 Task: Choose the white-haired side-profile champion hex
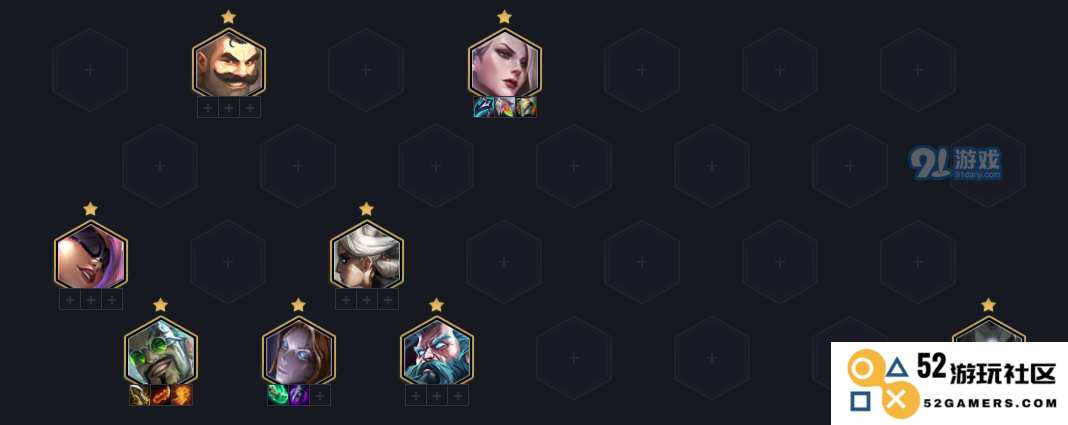366,255
